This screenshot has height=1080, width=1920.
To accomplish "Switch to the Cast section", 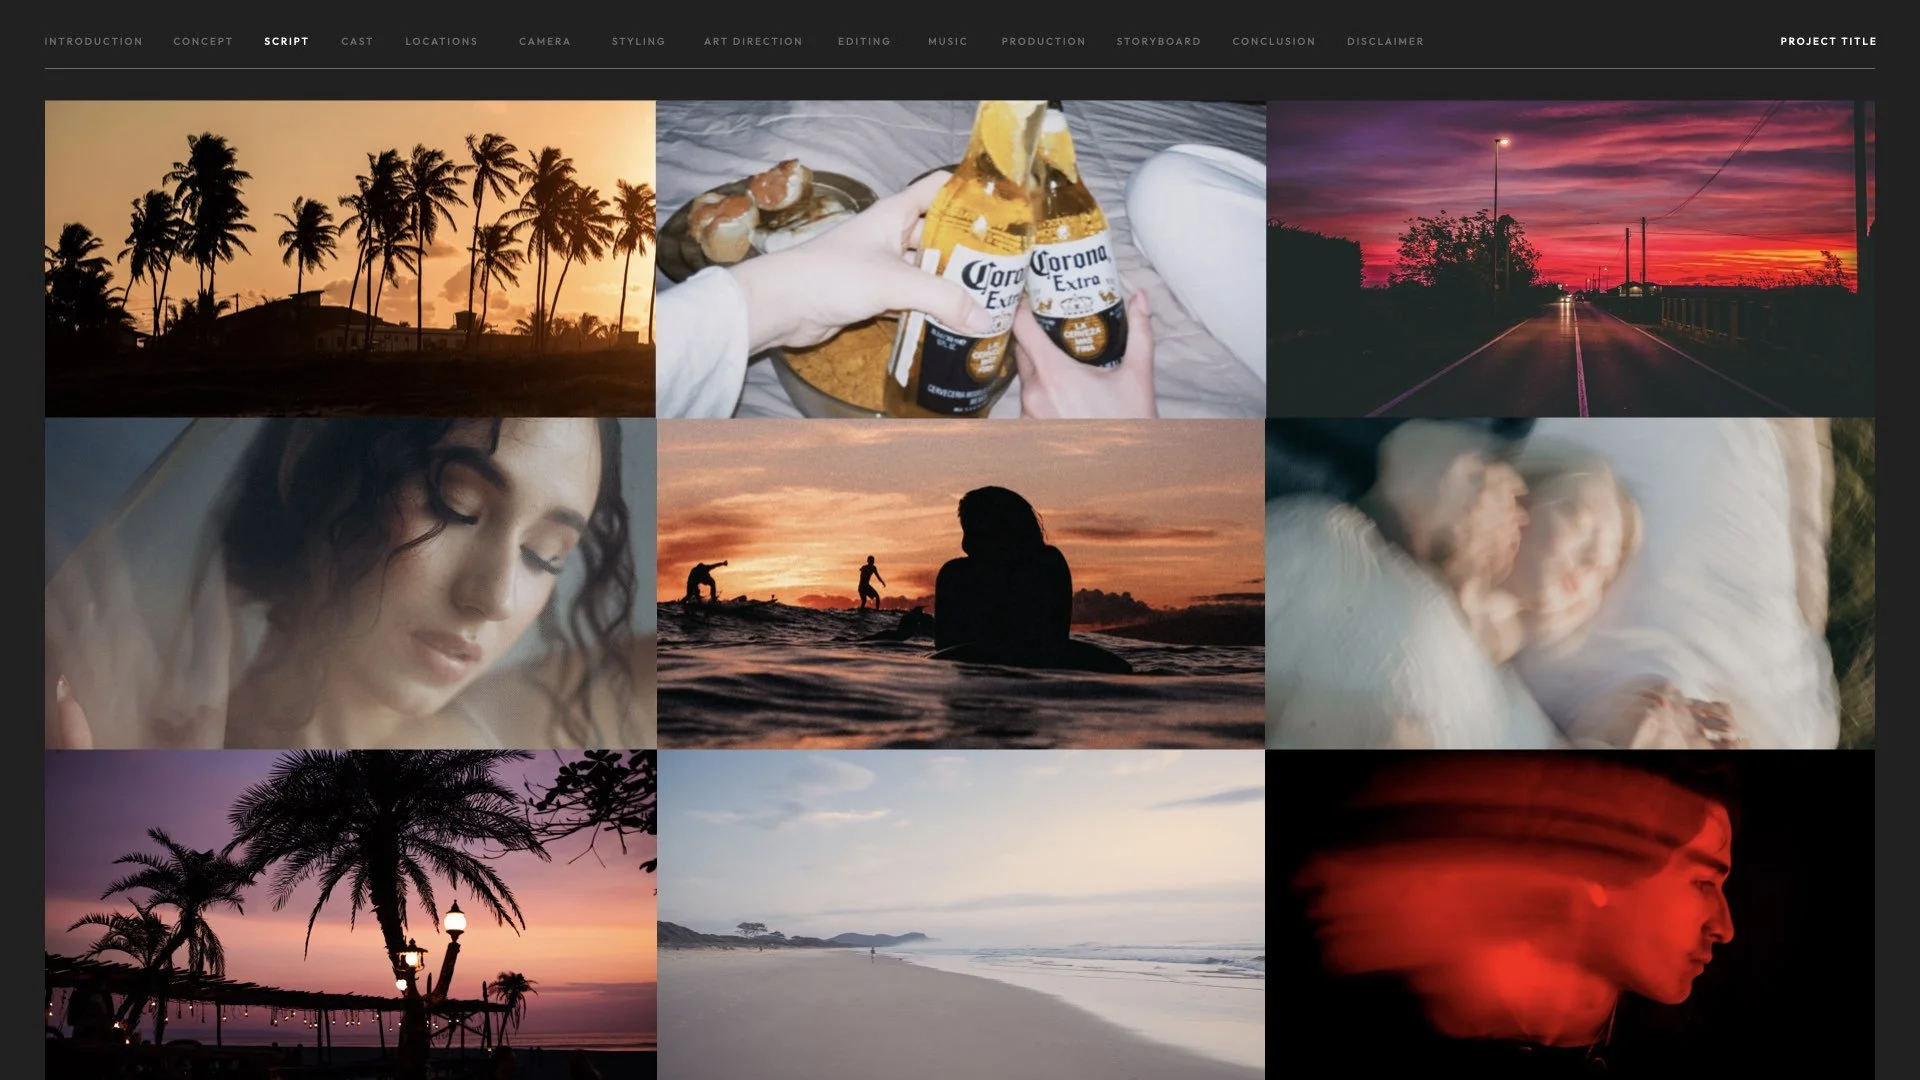I will tap(357, 41).
